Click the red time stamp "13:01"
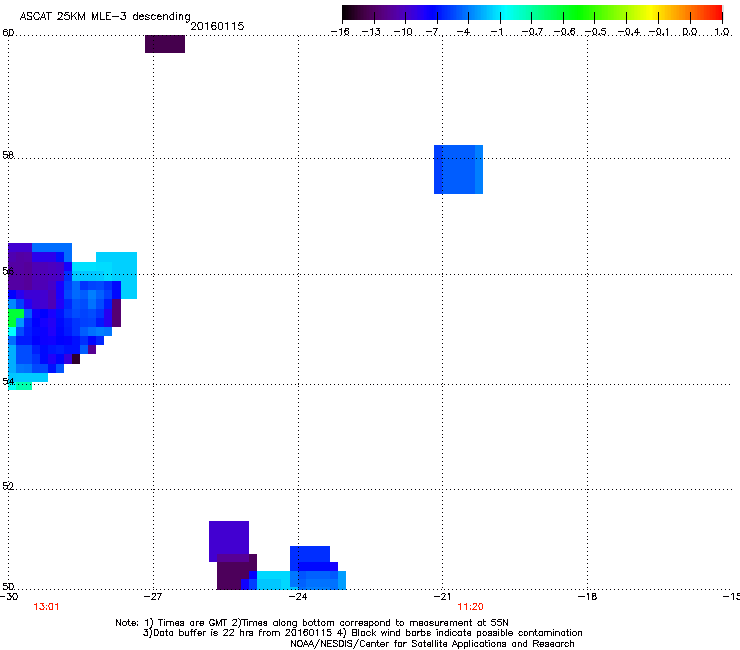 pos(46,607)
